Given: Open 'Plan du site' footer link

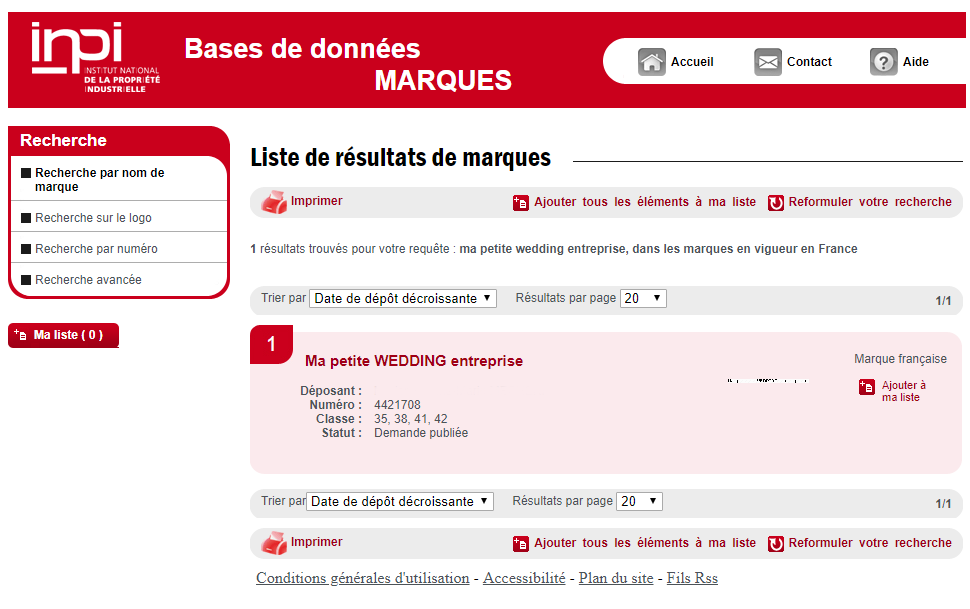Looking at the screenshot, I should pos(616,578).
